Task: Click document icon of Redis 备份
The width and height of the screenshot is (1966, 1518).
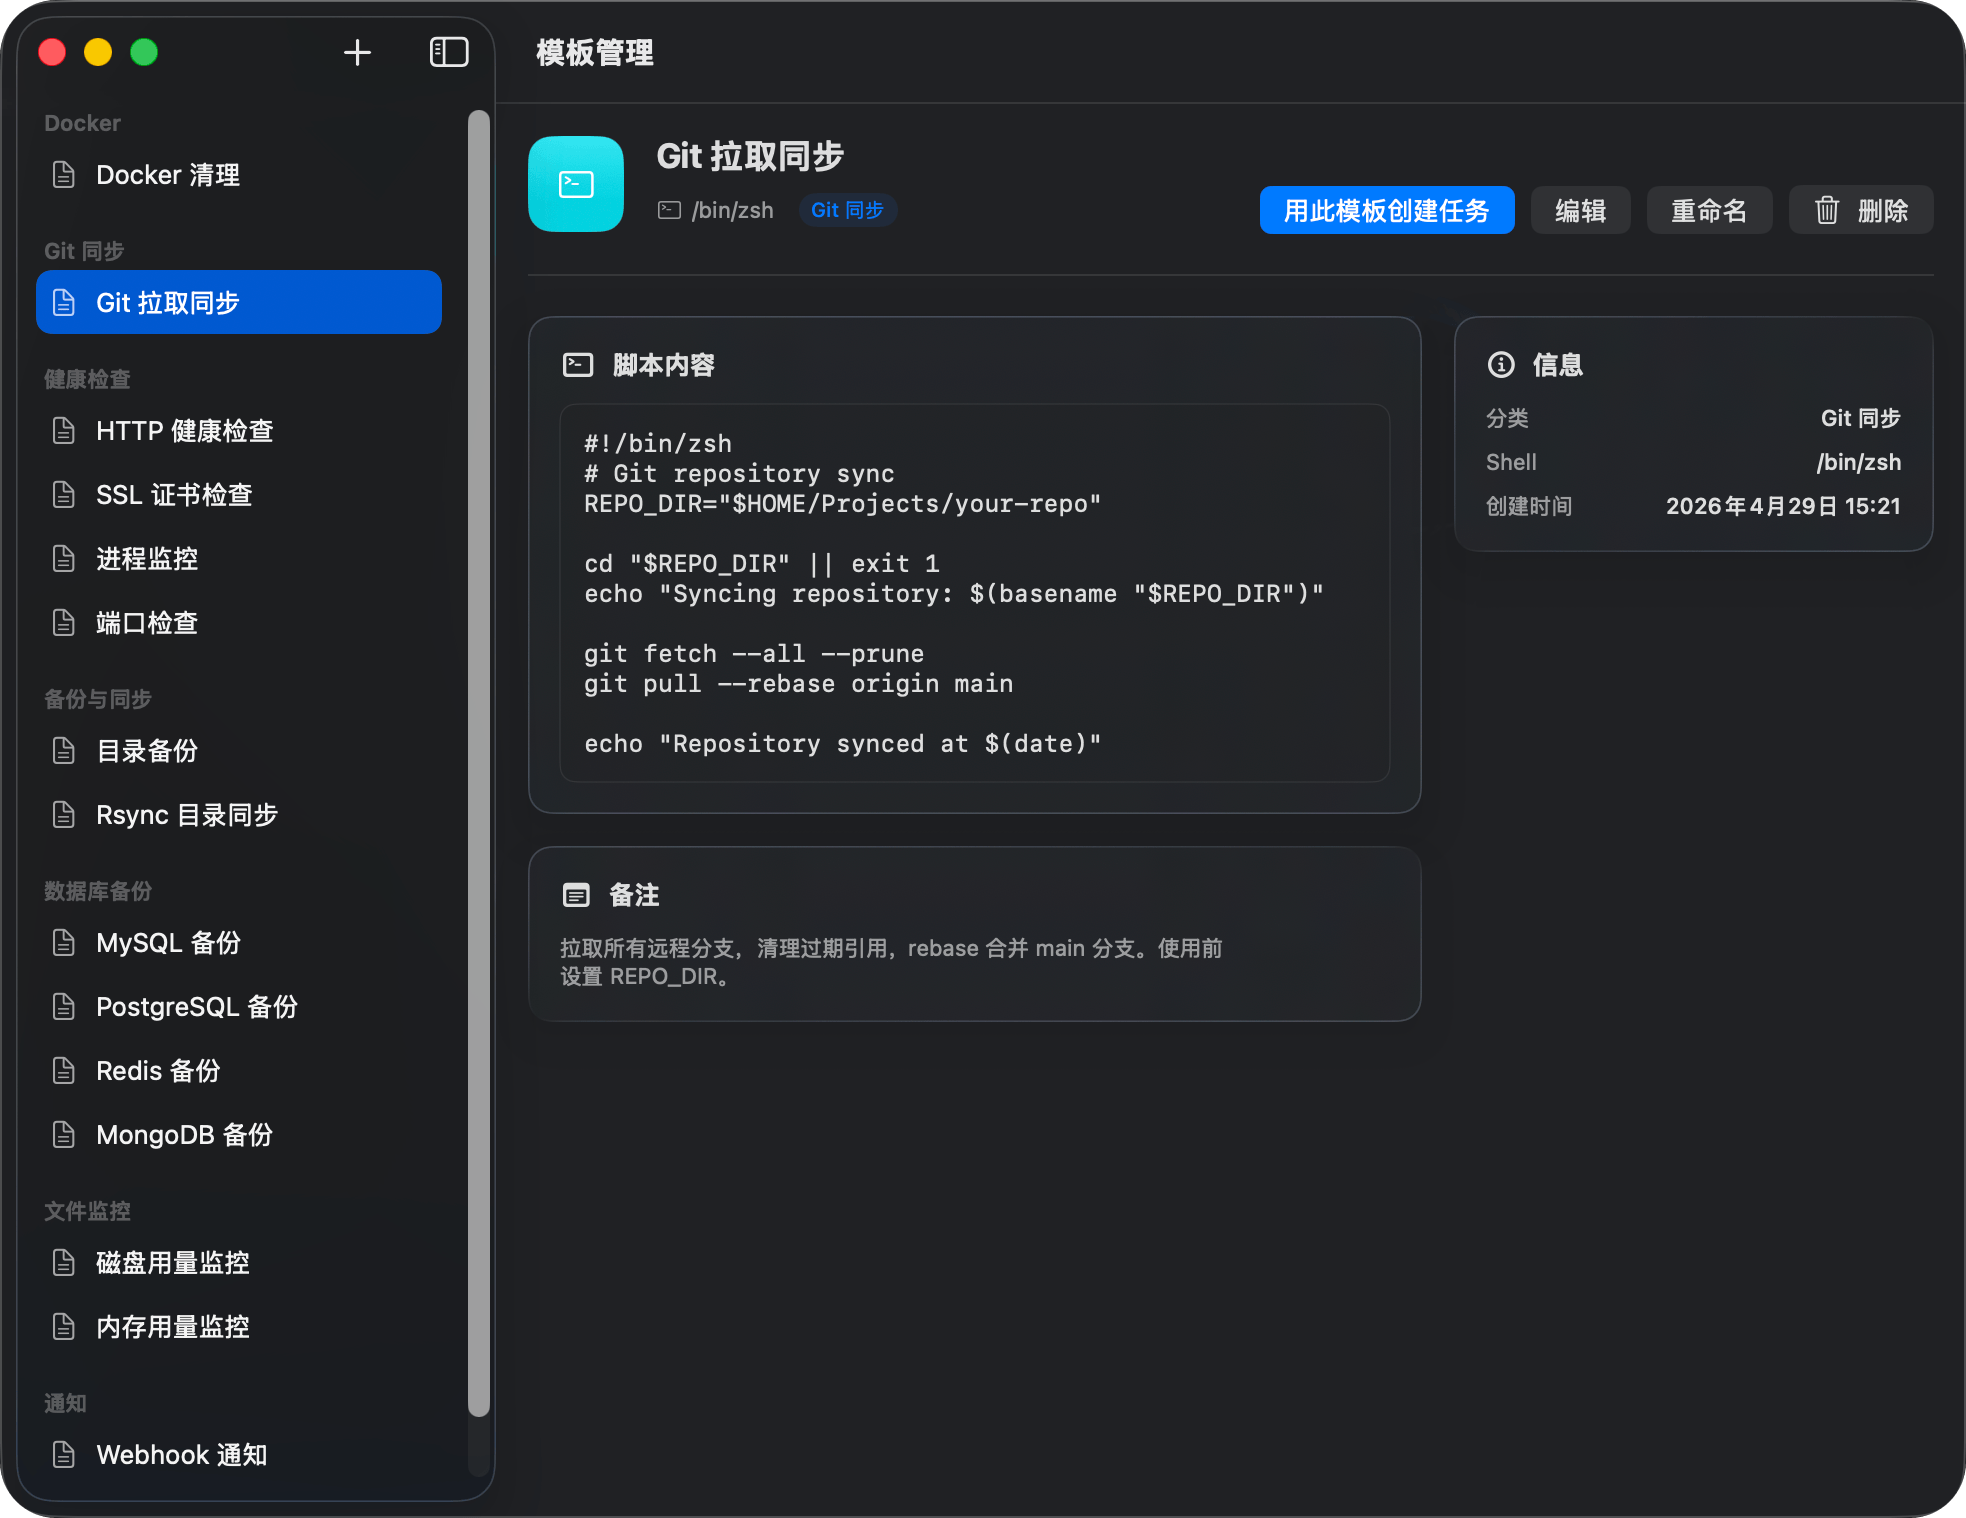Action: point(64,1071)
